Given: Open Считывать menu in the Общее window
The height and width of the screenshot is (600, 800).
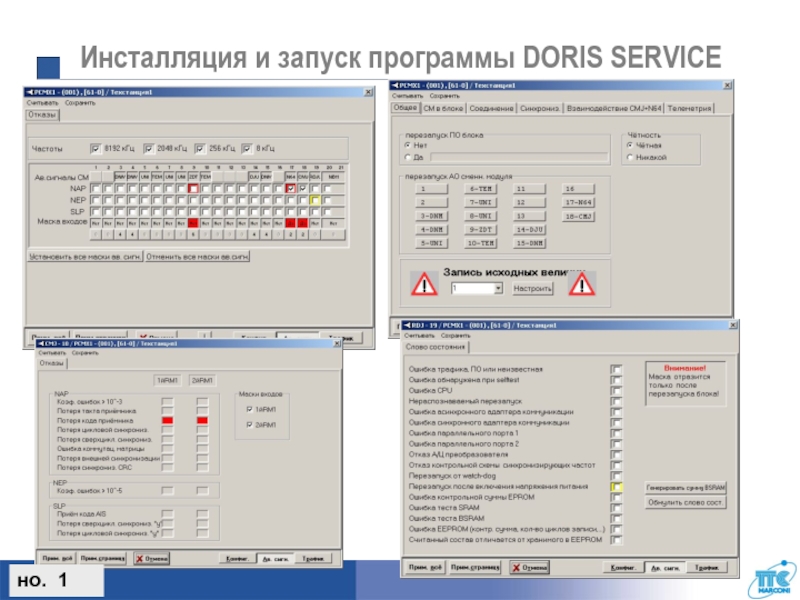Looking at the screenshot, I should [x=407, y=96].
